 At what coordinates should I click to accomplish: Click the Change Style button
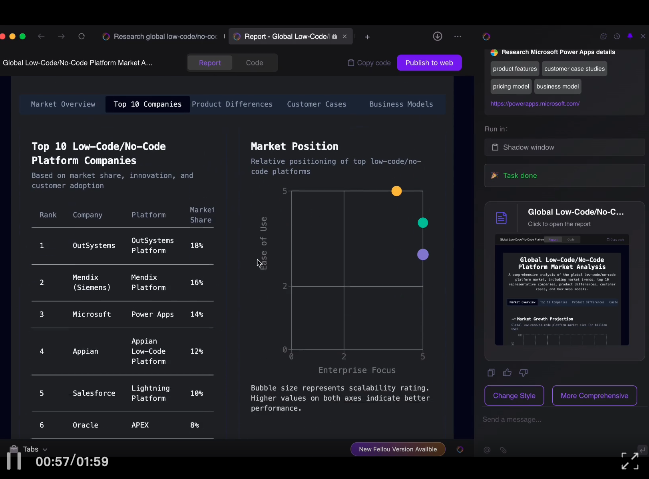coord(514,395)
